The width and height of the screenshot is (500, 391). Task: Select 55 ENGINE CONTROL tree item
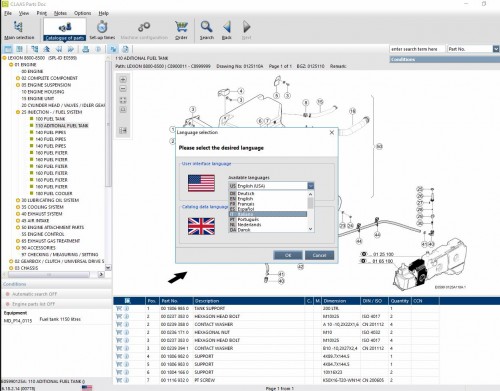pos(43,234)
